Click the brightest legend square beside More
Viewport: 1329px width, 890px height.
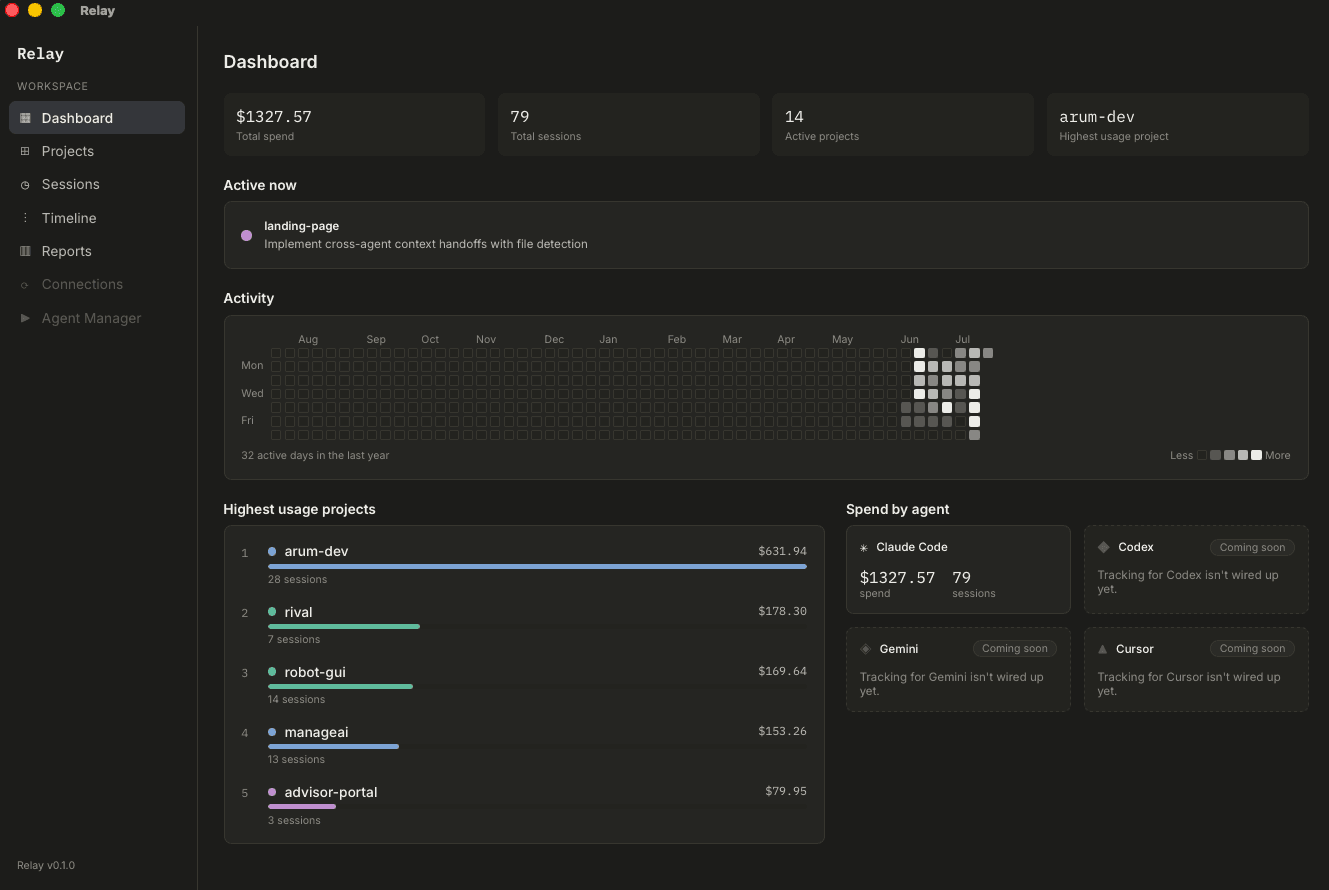(x=1256, y=455)
